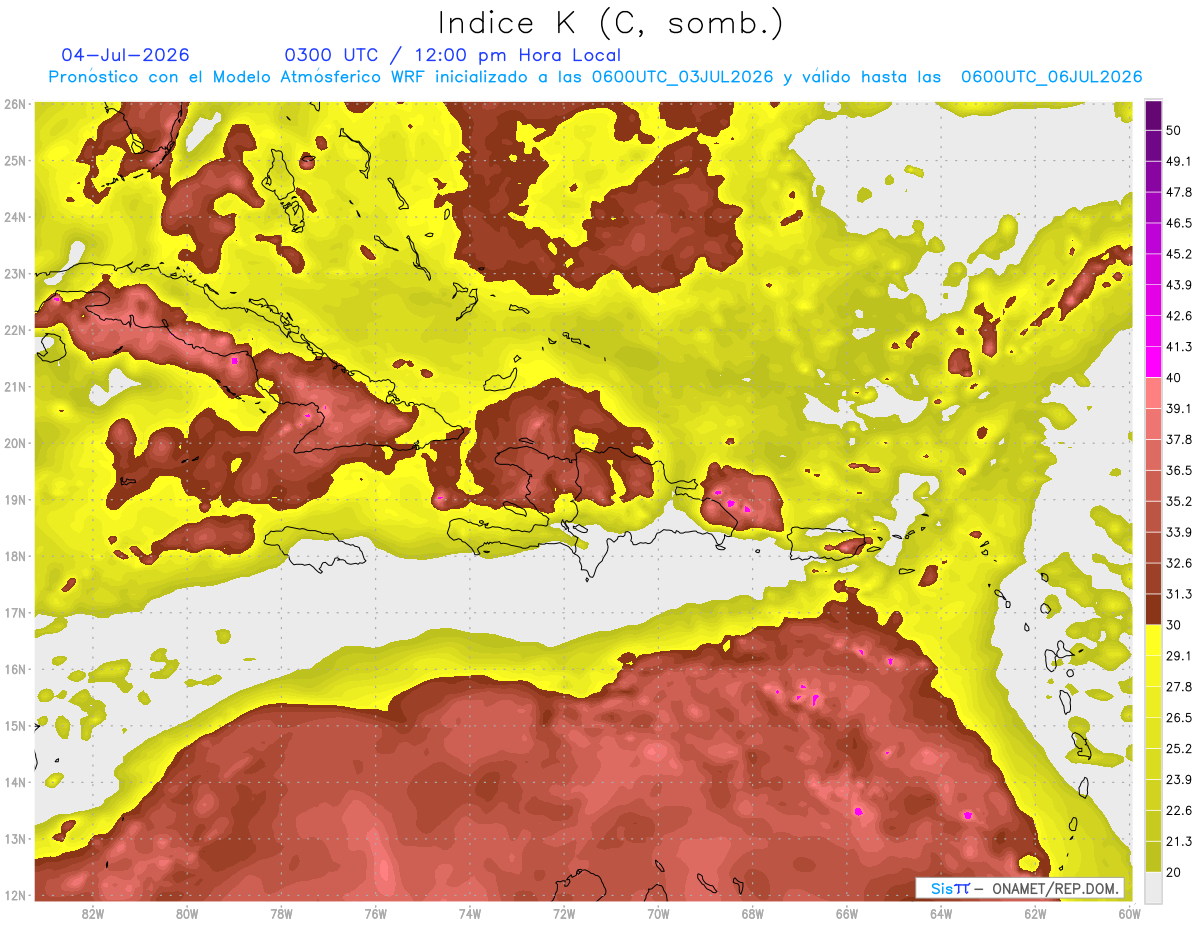
Task: Click the 22.6 value on the color scale
Action: (x=1179, y=811)
